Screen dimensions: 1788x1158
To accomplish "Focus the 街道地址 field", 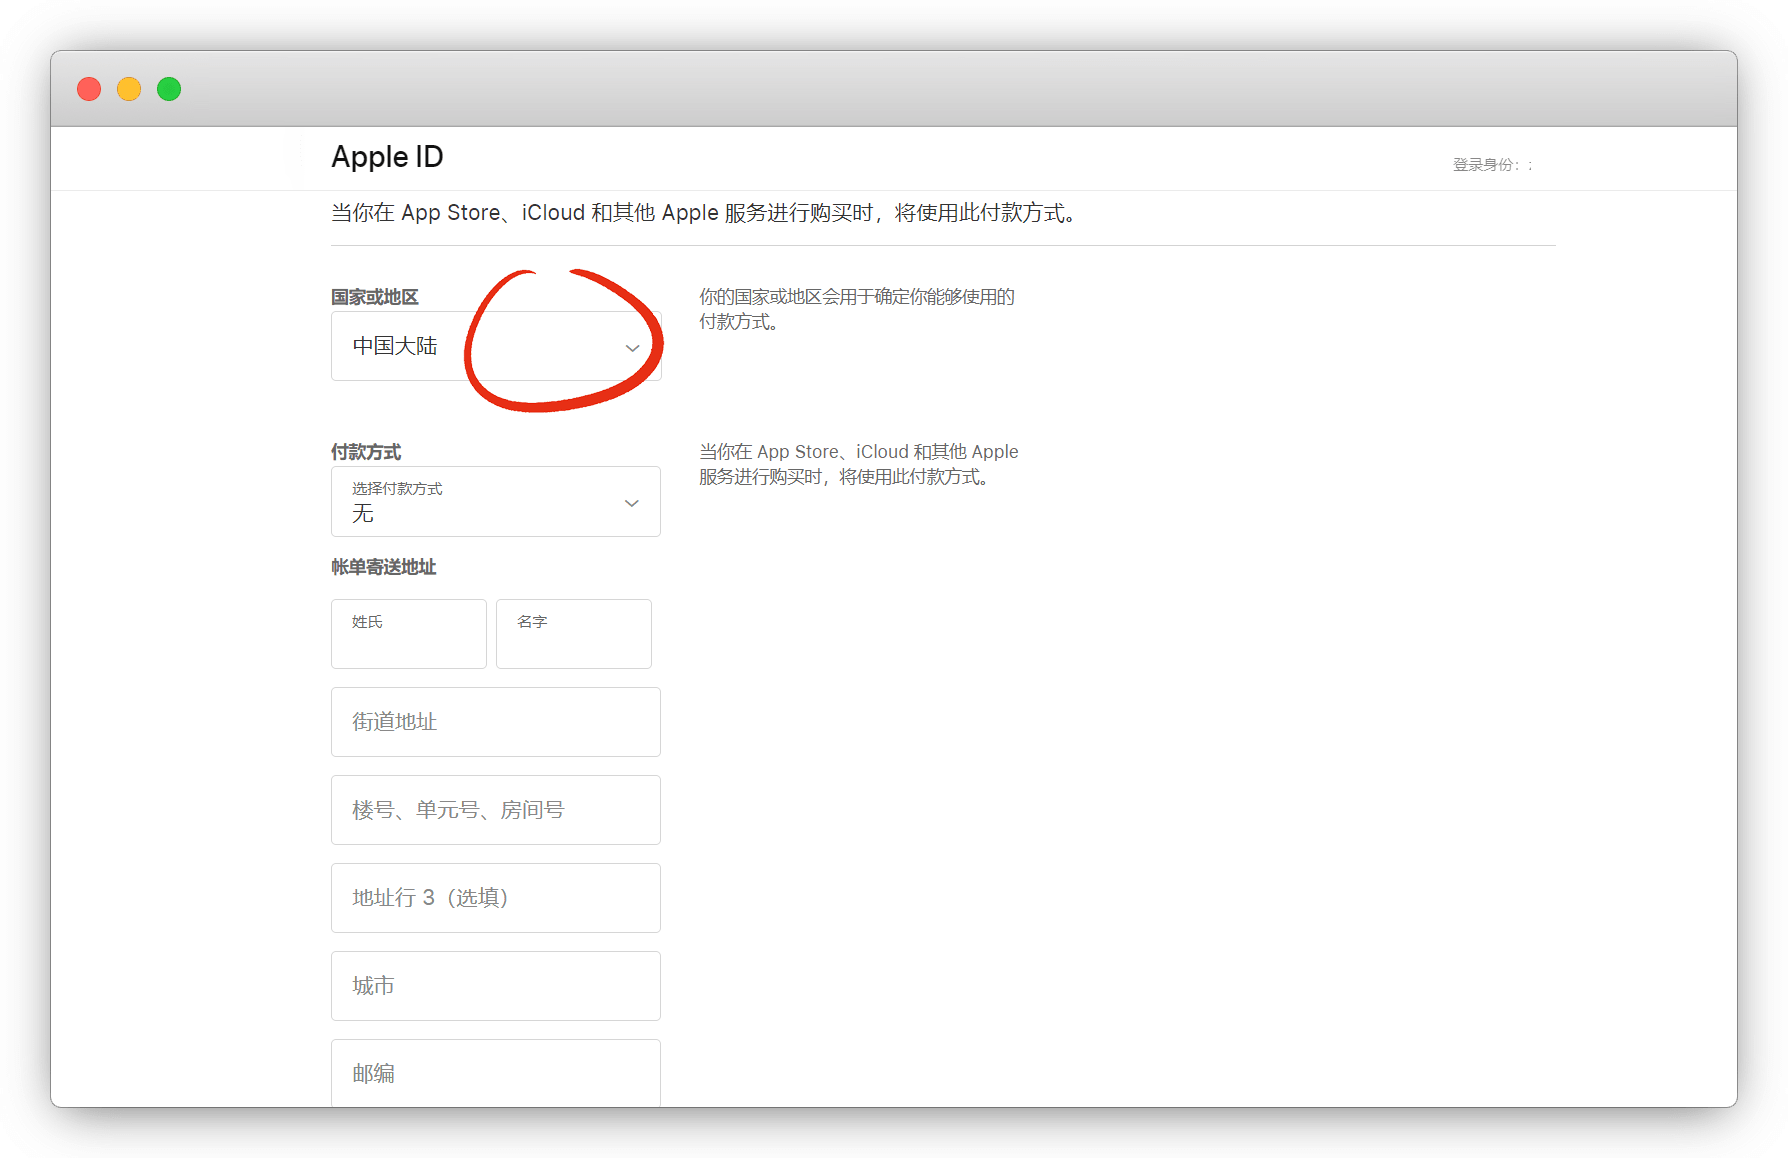I will pyautogui.click(x=496, y=722).
